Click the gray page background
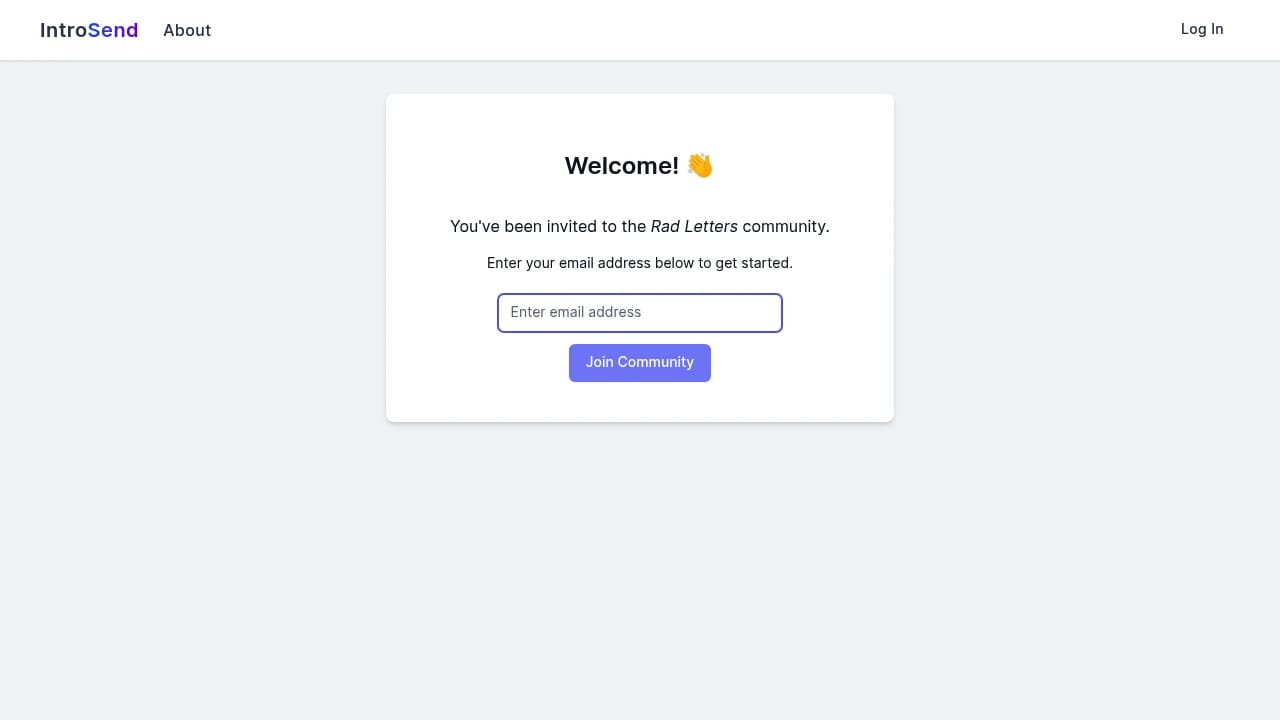1280x720 pixels. click(x=200, y=550)
